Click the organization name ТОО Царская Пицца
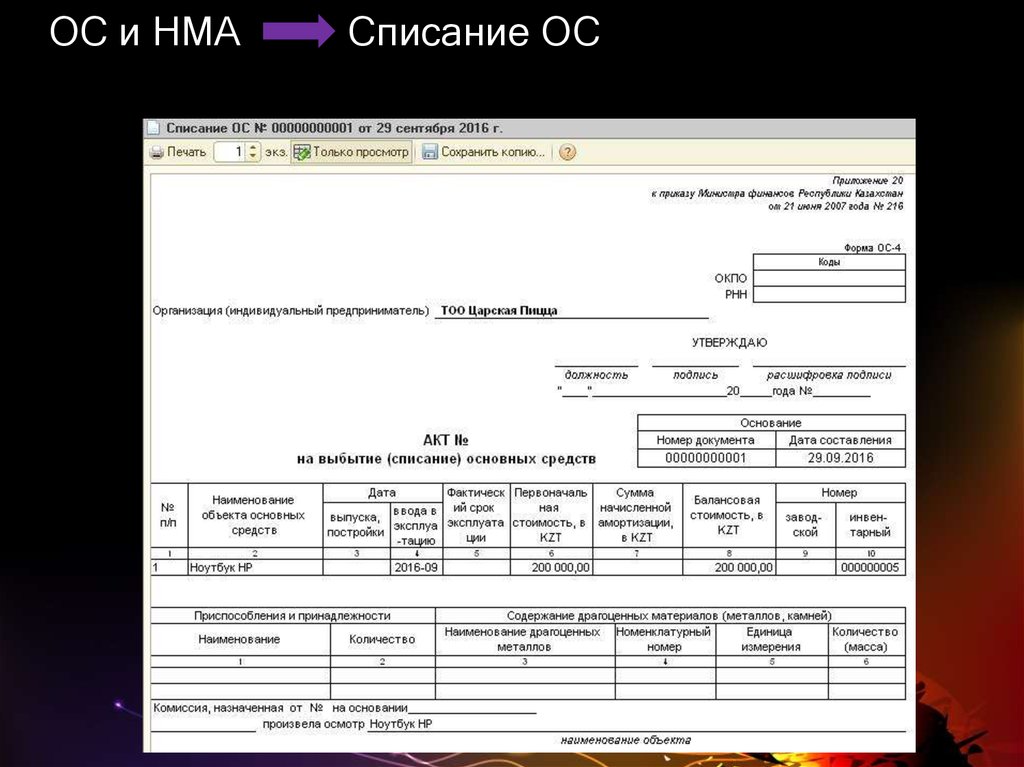 point(499,311)
